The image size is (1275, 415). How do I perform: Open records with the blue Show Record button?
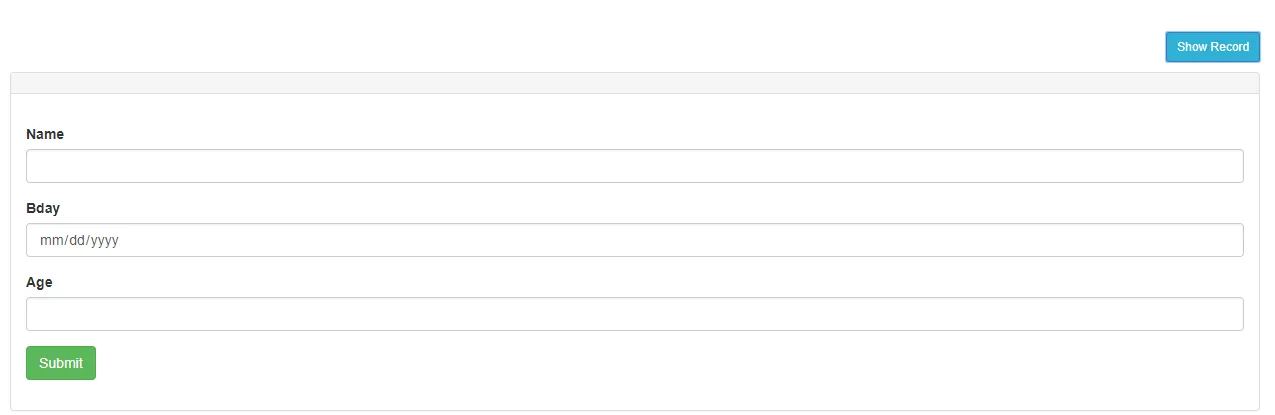coord(1212,47)
